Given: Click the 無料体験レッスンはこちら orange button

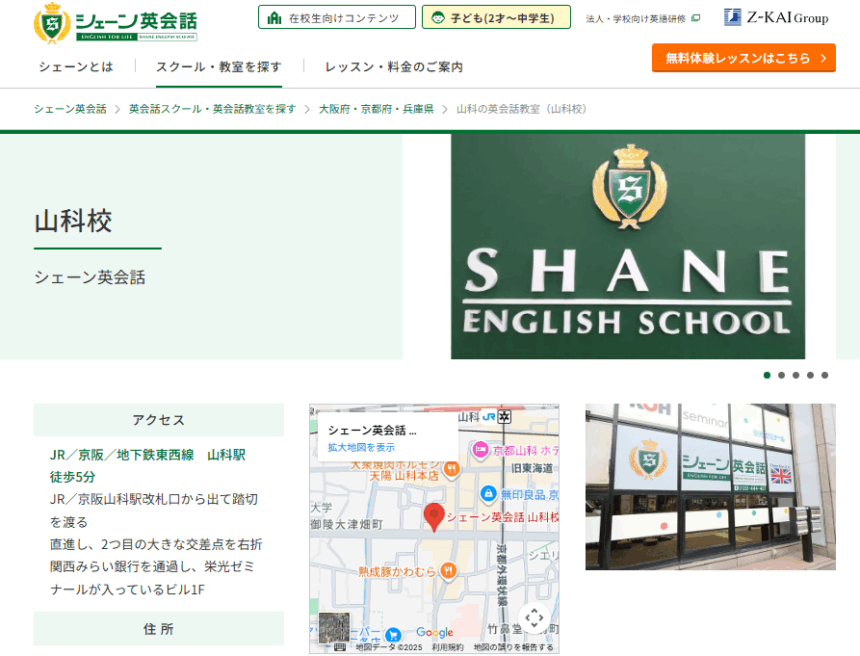Looking at the screenshot, I should [743, 58].
